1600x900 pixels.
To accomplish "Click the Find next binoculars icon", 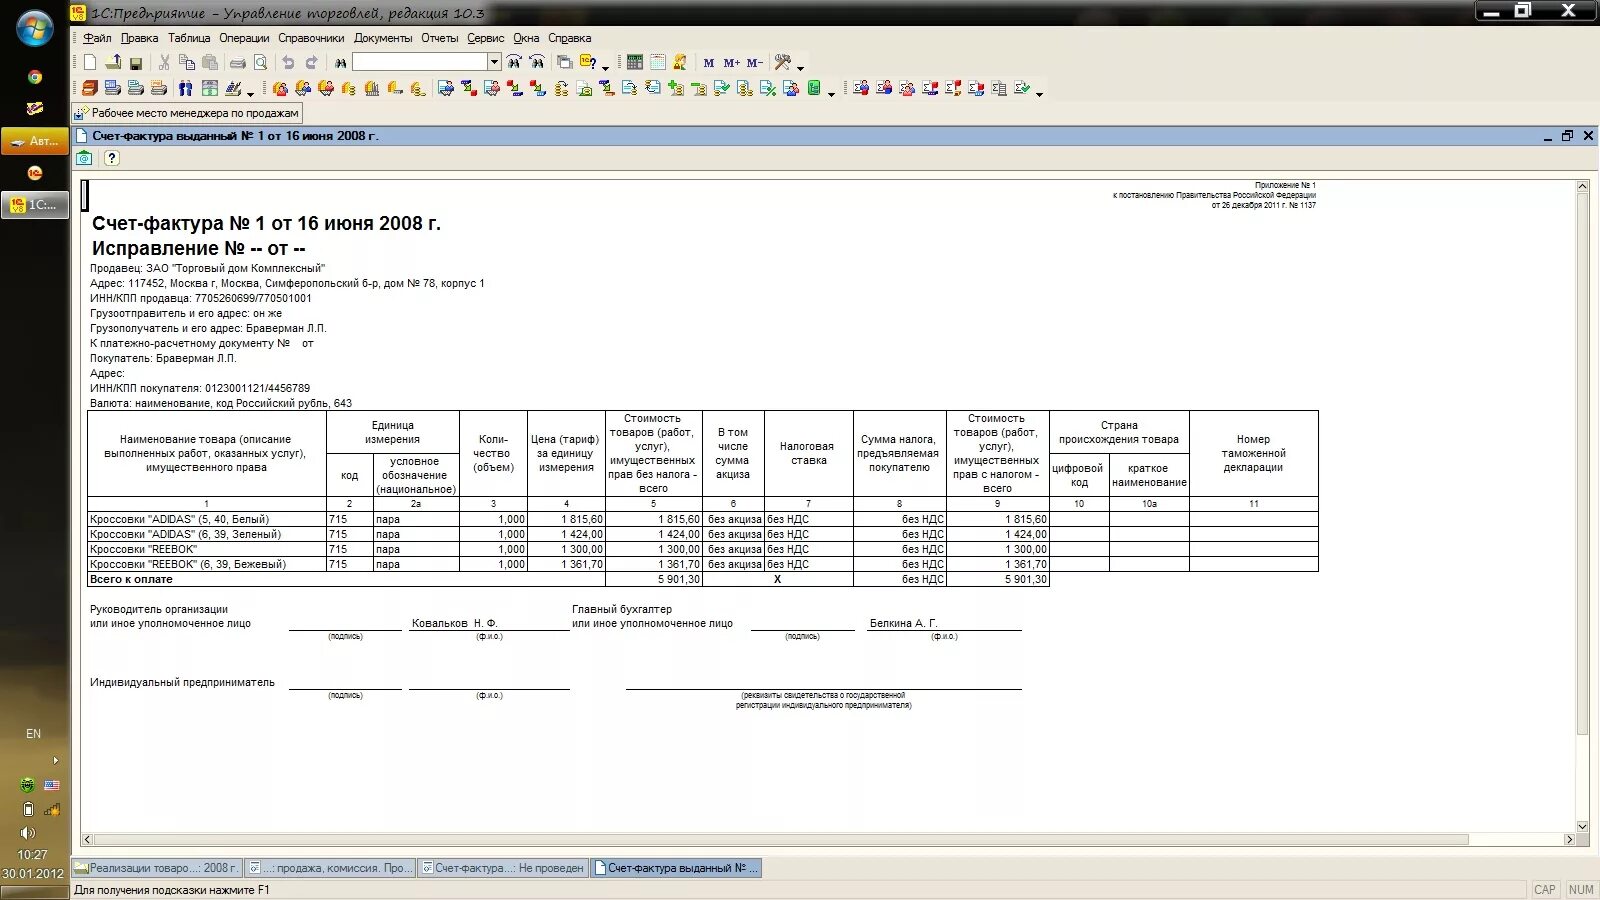I will (x=514, y=63).
